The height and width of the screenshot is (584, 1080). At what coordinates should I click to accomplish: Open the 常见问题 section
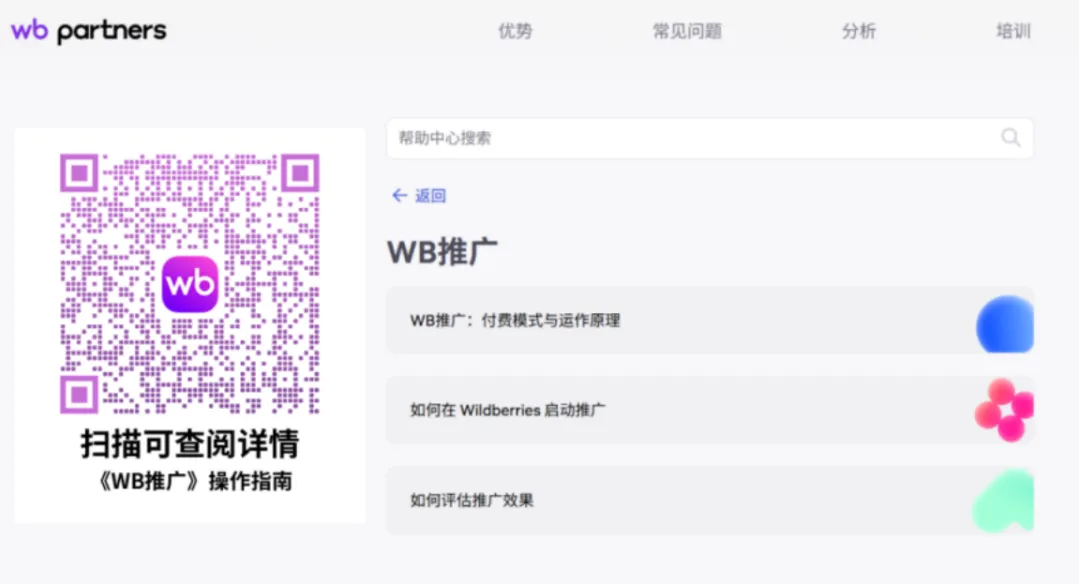(687, 31)
